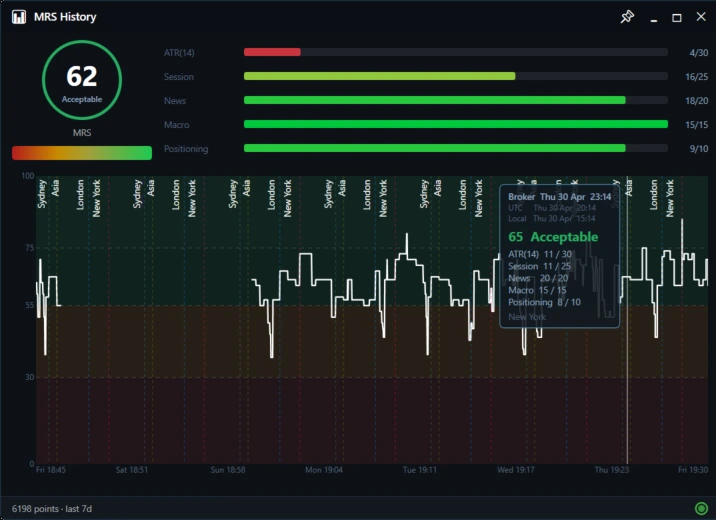Image resolution: width=716 pixels, height=520 pixels.
Task: Click the 62 Acceptable score gauge
Action: tap(82, 80)
